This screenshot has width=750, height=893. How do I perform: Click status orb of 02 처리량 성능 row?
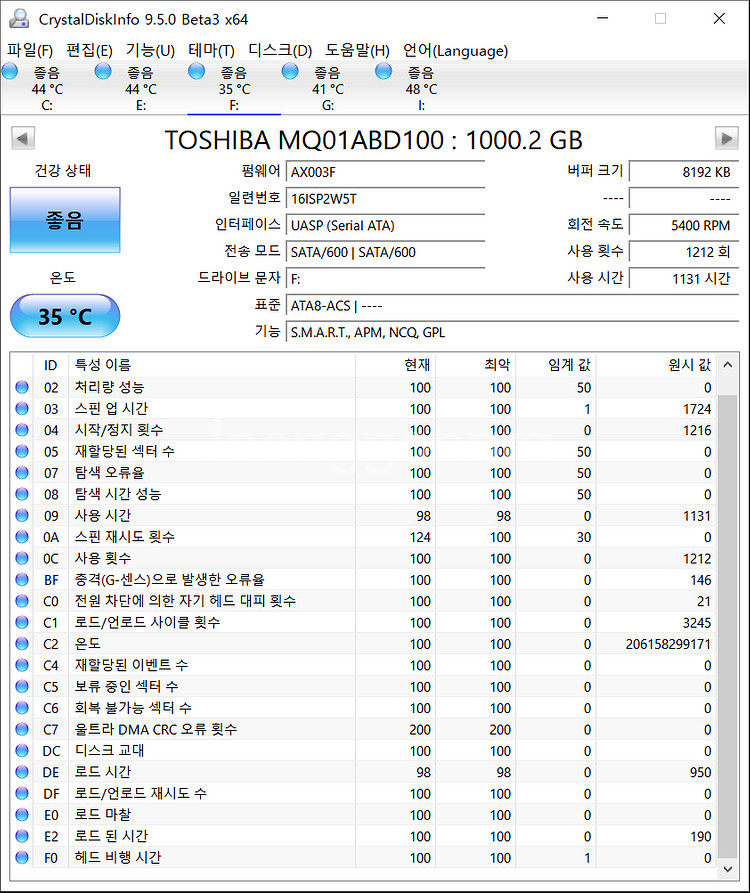[x=22, y=387]
